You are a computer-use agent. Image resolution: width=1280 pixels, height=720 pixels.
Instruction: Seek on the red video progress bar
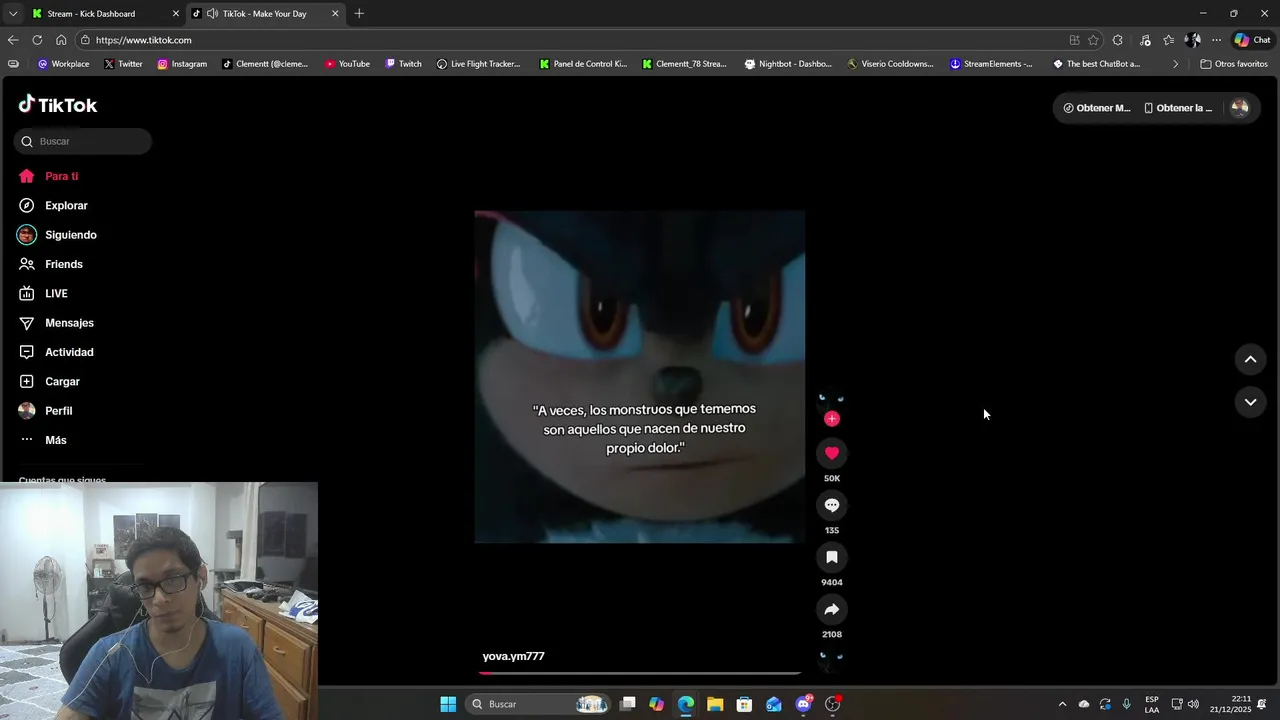click(x=640, y=673)
